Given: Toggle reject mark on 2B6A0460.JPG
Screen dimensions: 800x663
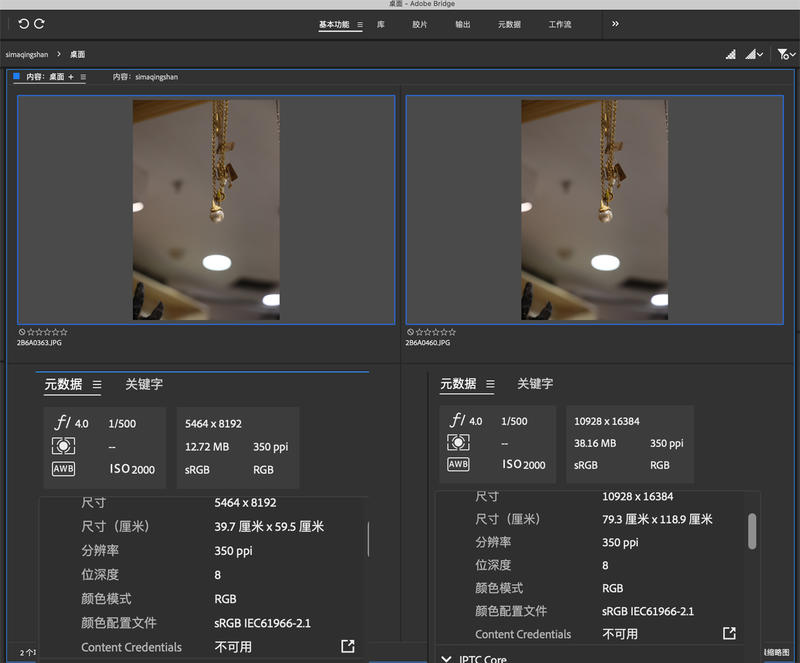Looking at the screenshot, I should click(410, 332).
